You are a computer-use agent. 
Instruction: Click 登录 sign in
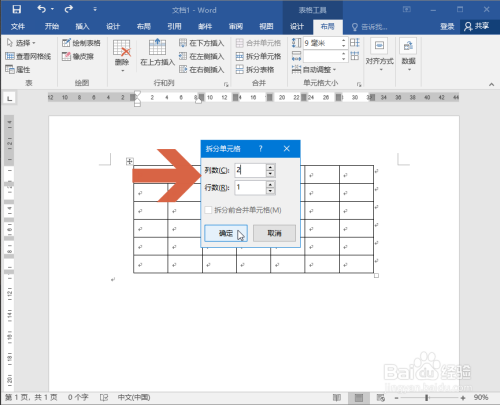click(447, 27)
